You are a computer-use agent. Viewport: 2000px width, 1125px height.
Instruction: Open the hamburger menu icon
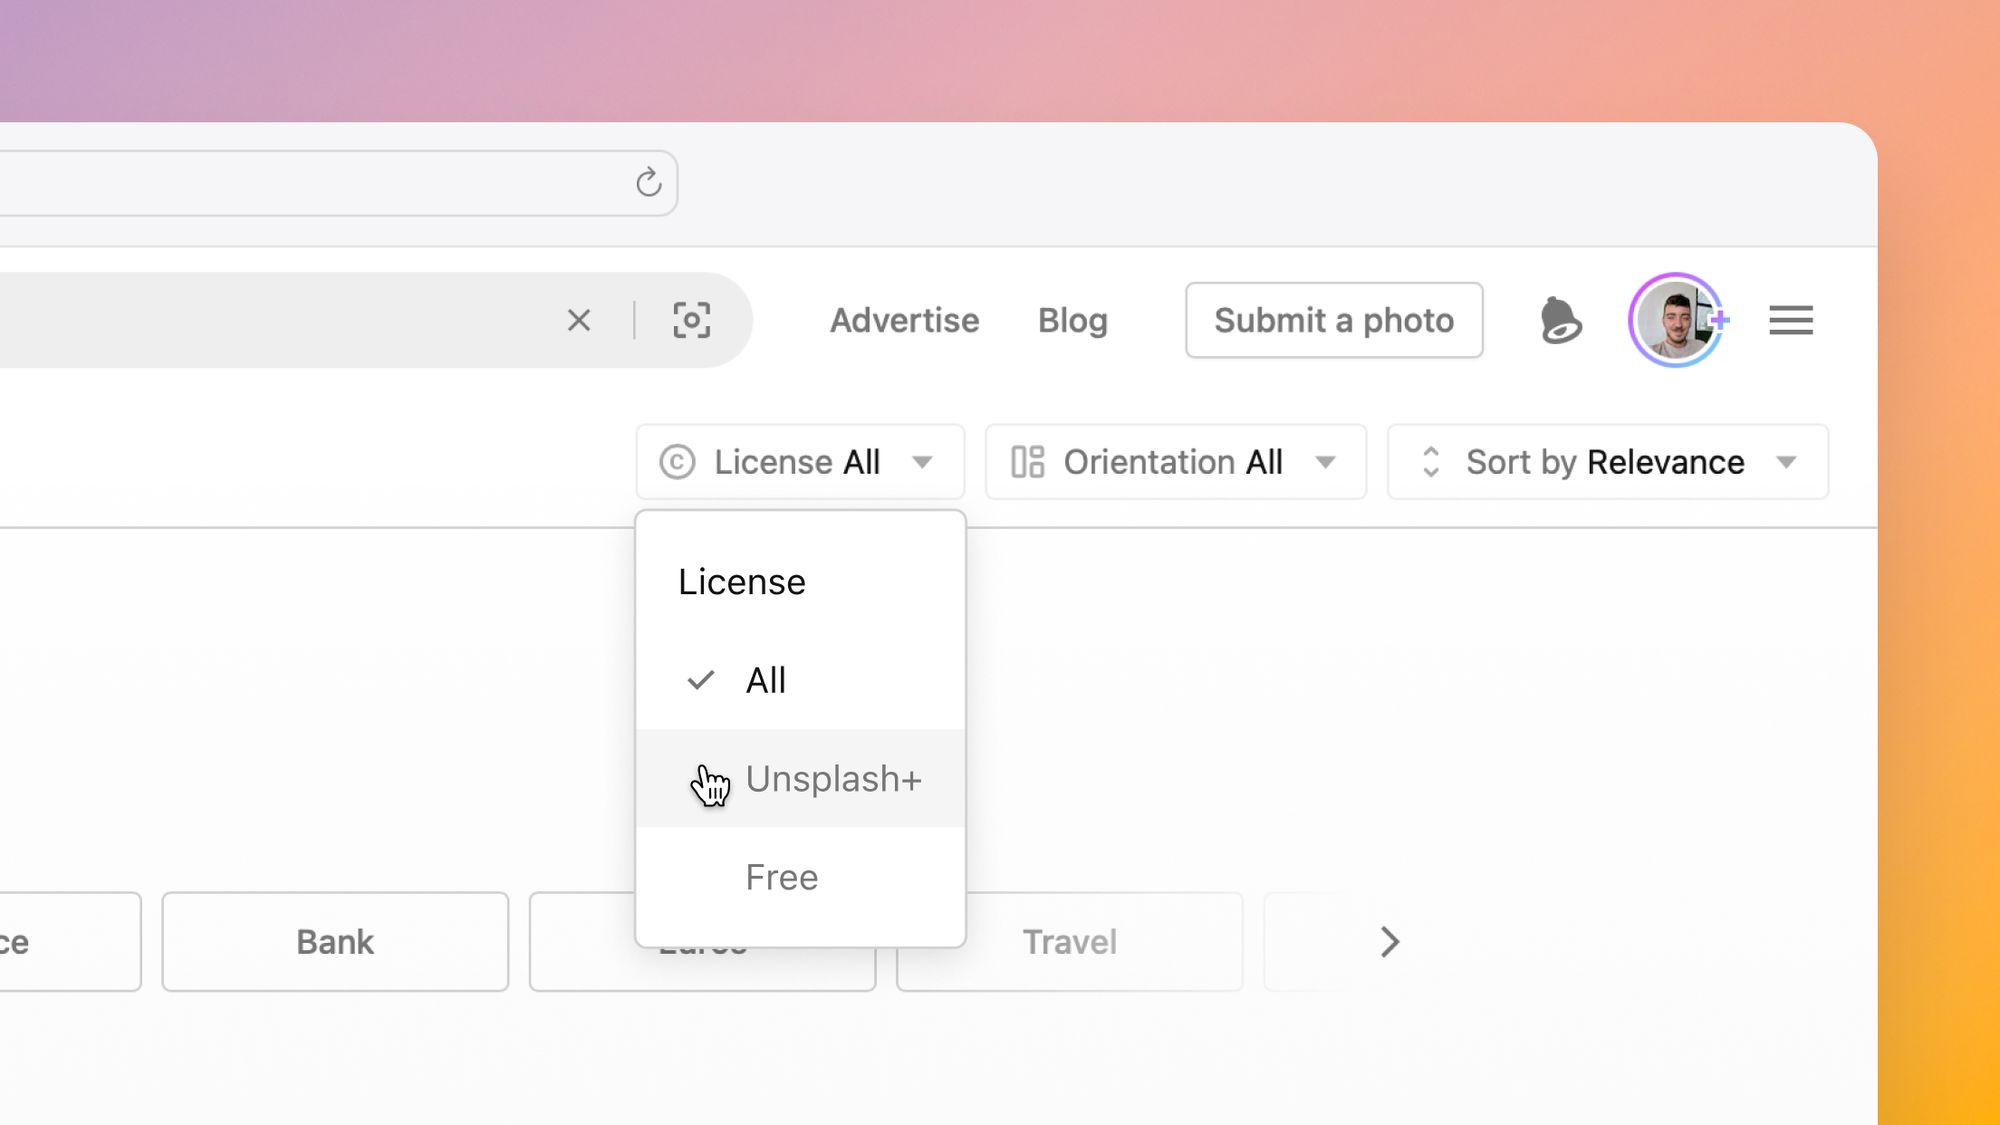pyautogui.click(x=1790, y=320)
